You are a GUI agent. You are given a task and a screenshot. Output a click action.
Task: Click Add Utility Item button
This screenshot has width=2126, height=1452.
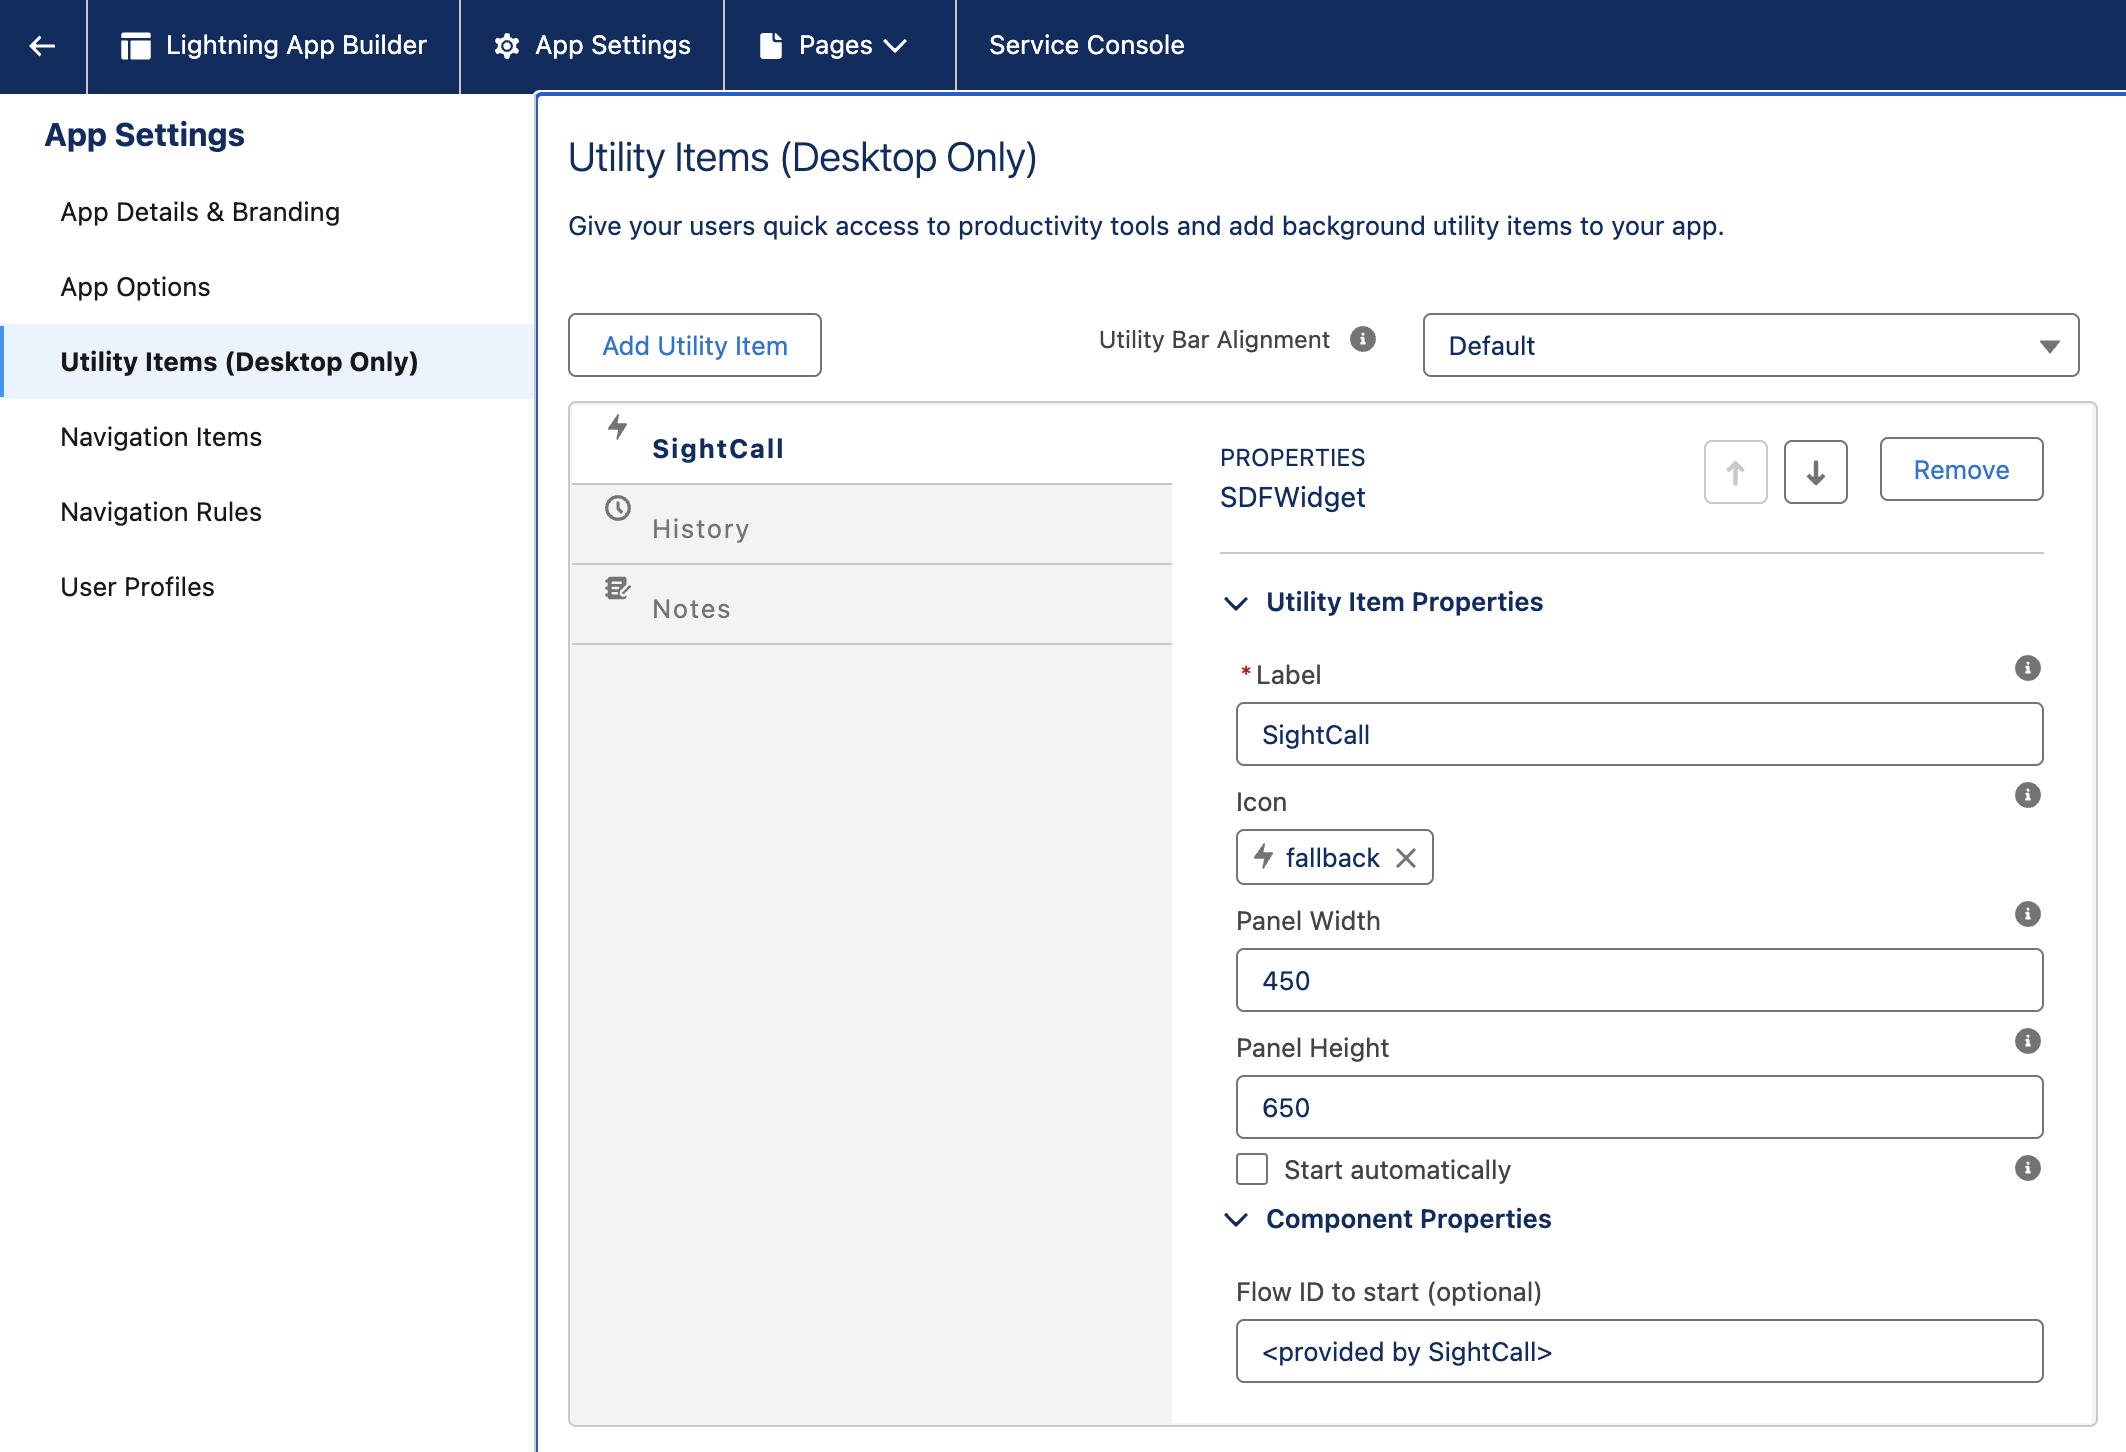(x=695, y=346)
